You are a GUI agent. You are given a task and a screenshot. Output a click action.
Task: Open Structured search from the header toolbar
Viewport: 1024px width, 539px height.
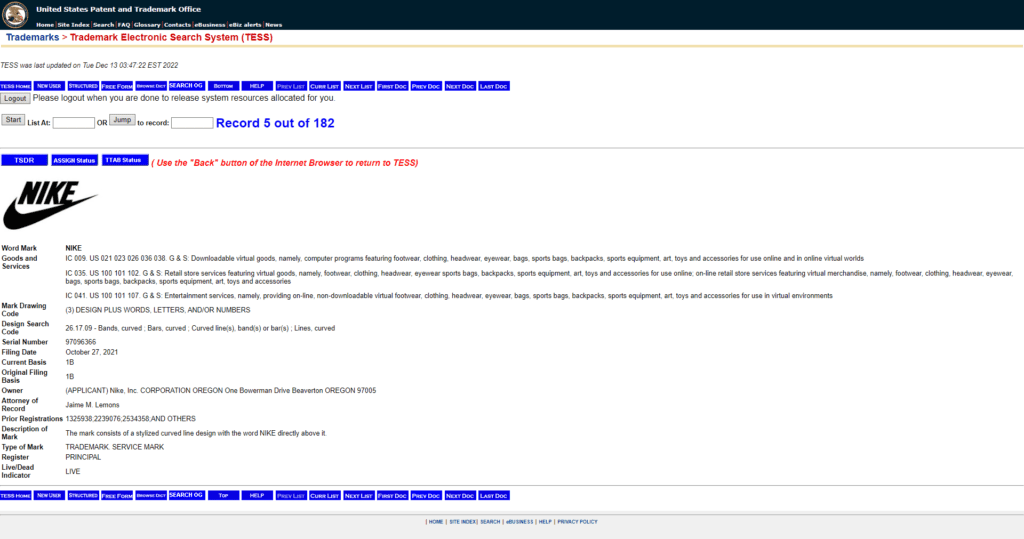[x=83, y=86]
